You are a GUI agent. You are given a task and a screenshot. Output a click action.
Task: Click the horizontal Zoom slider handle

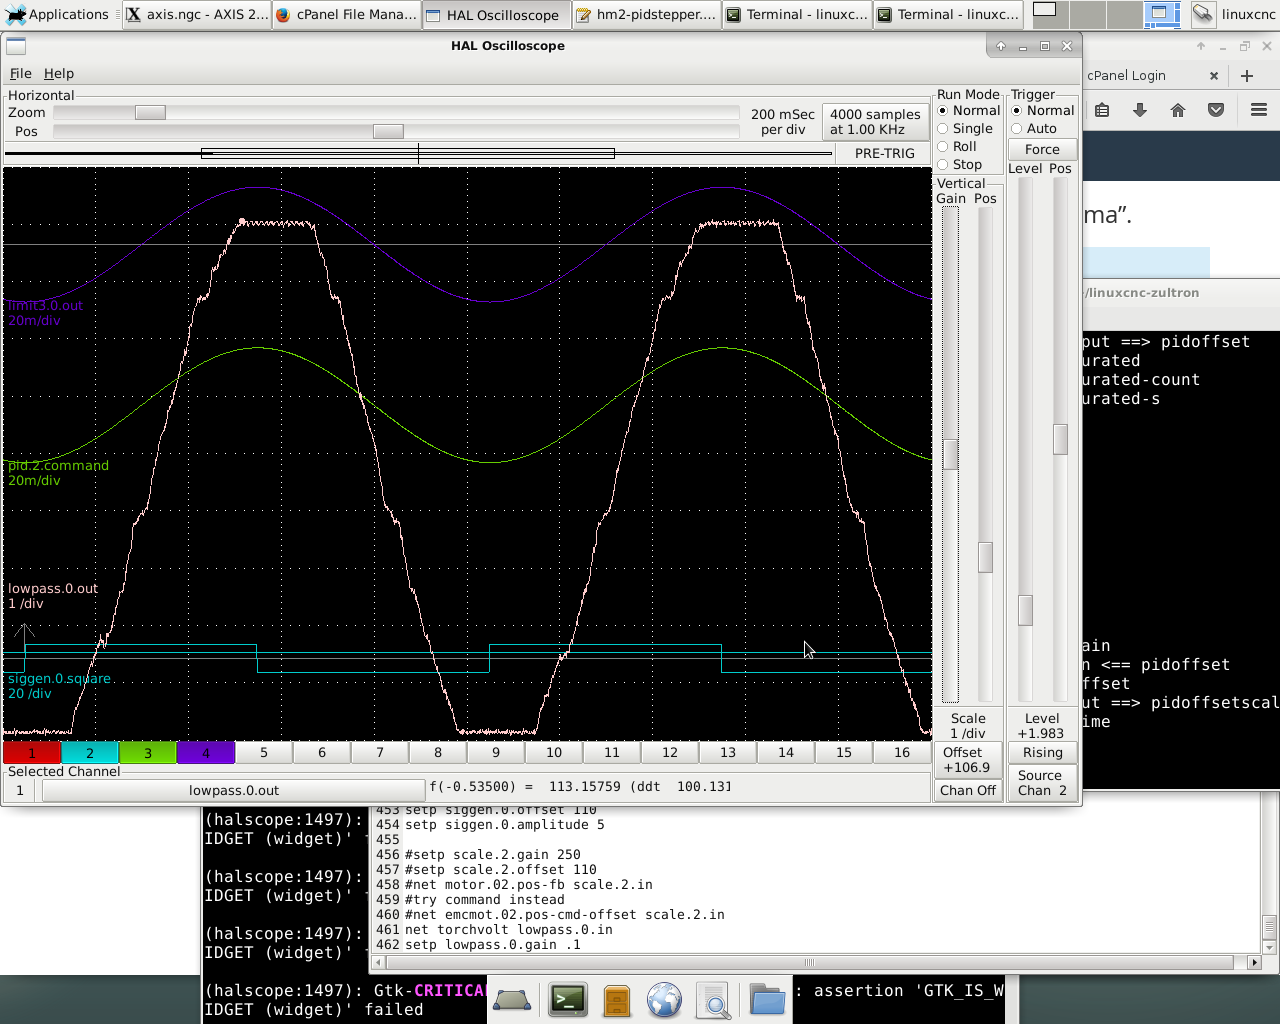point(150,113)
